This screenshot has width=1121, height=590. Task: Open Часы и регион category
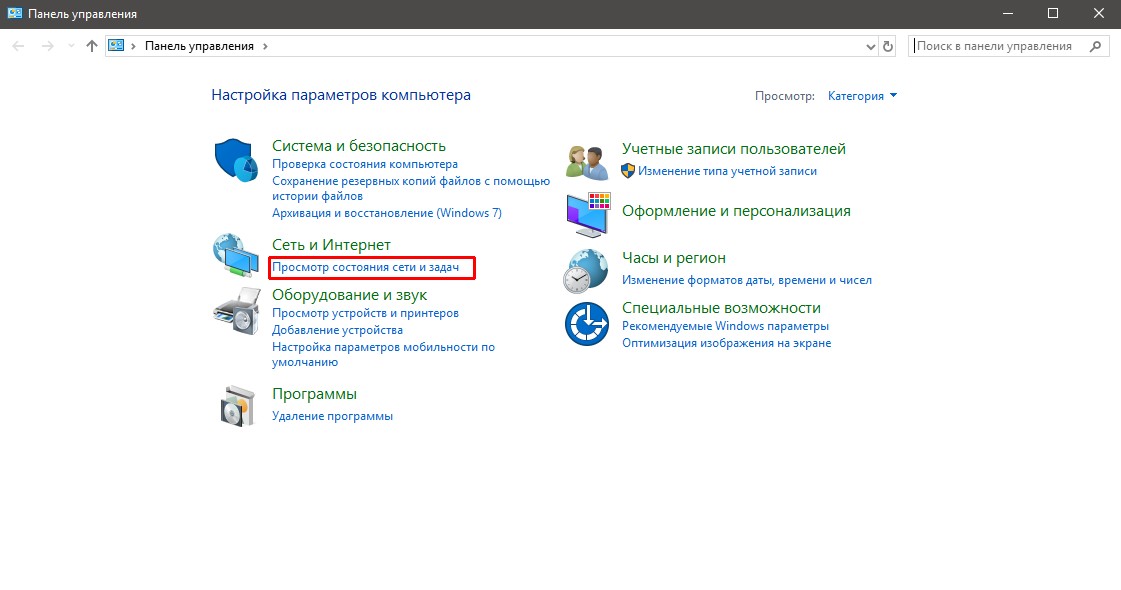coord(673,258)
